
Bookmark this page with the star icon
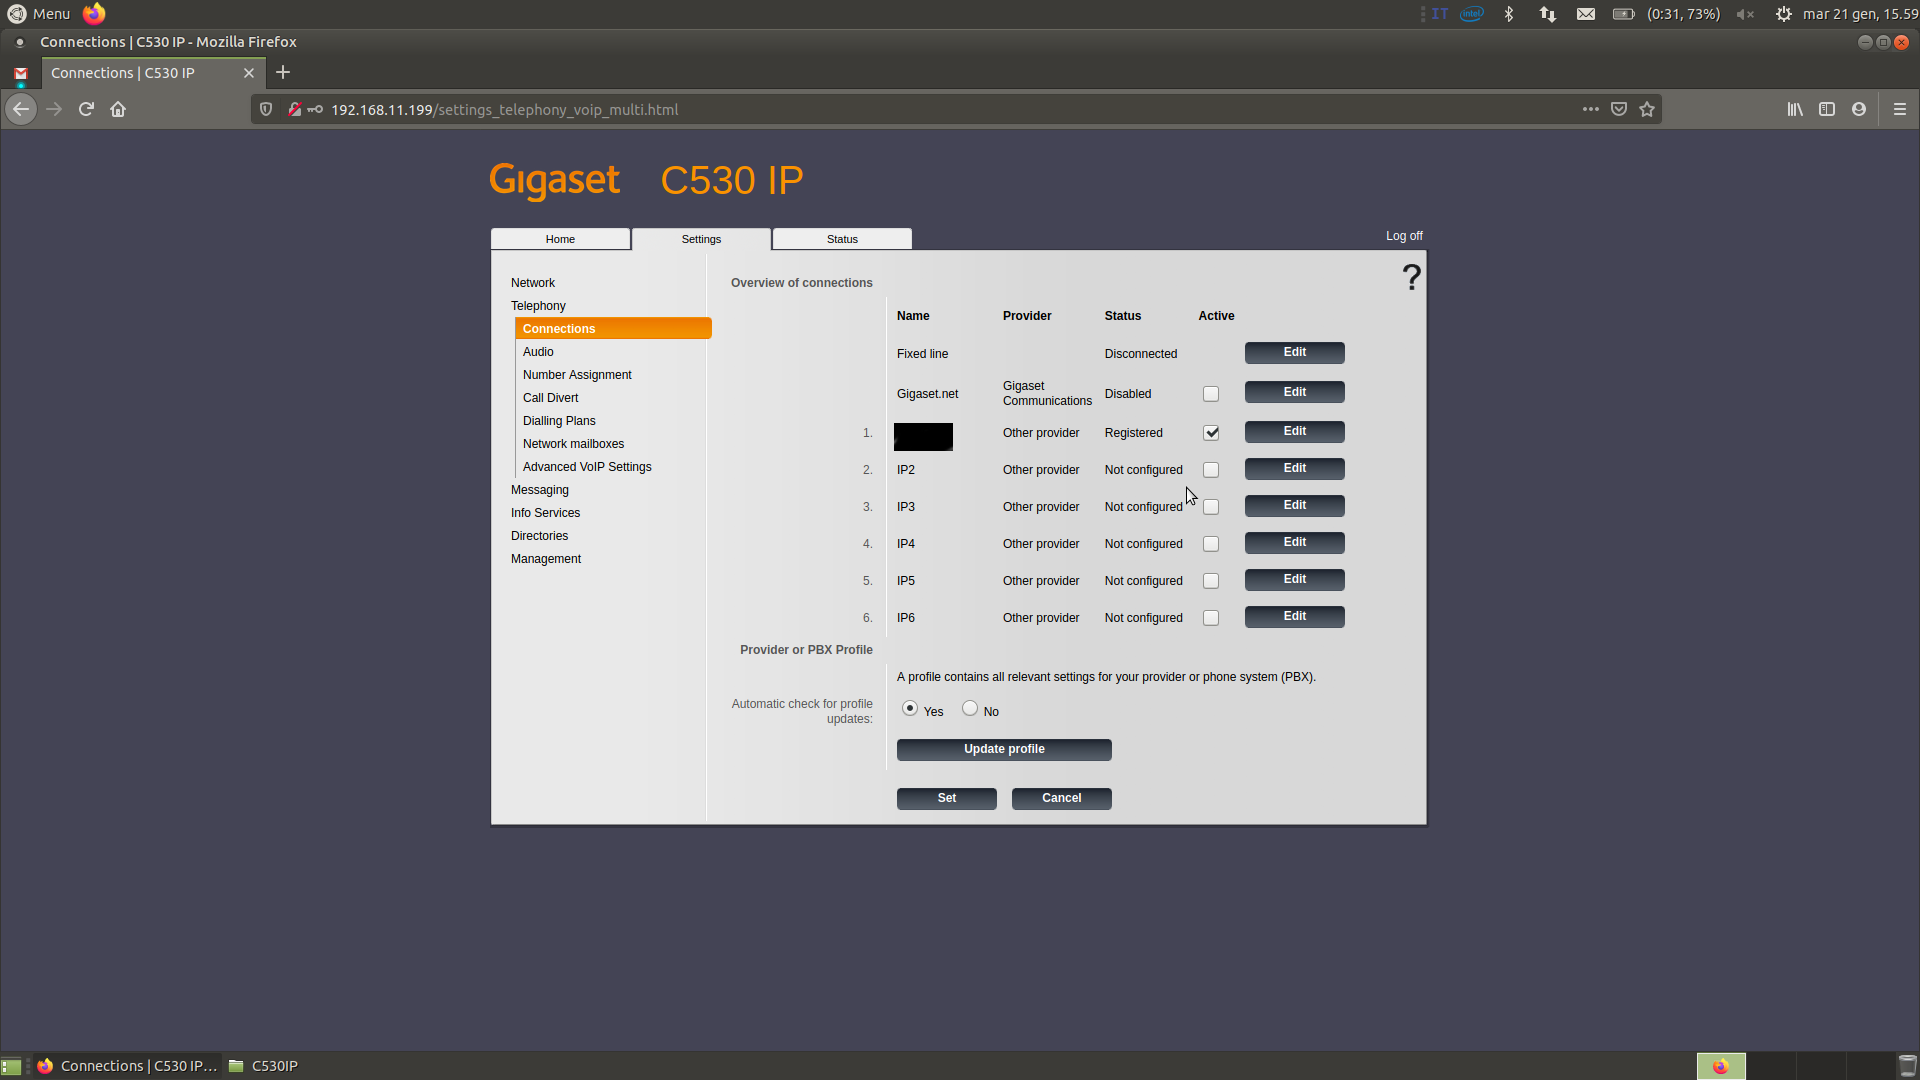(1647, 109)
